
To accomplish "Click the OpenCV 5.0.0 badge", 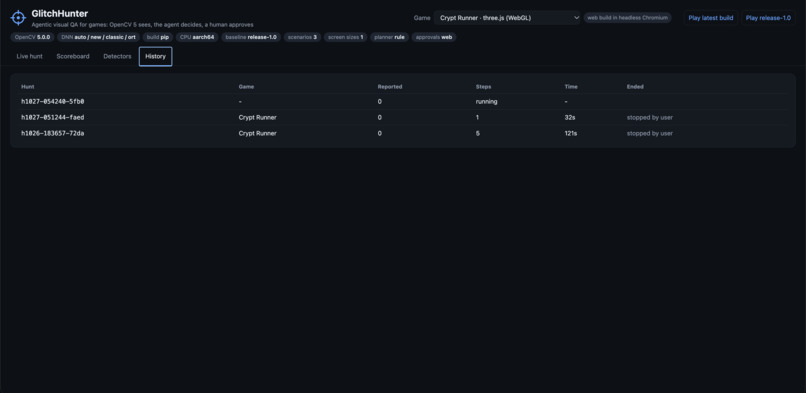I will (32, 37).
